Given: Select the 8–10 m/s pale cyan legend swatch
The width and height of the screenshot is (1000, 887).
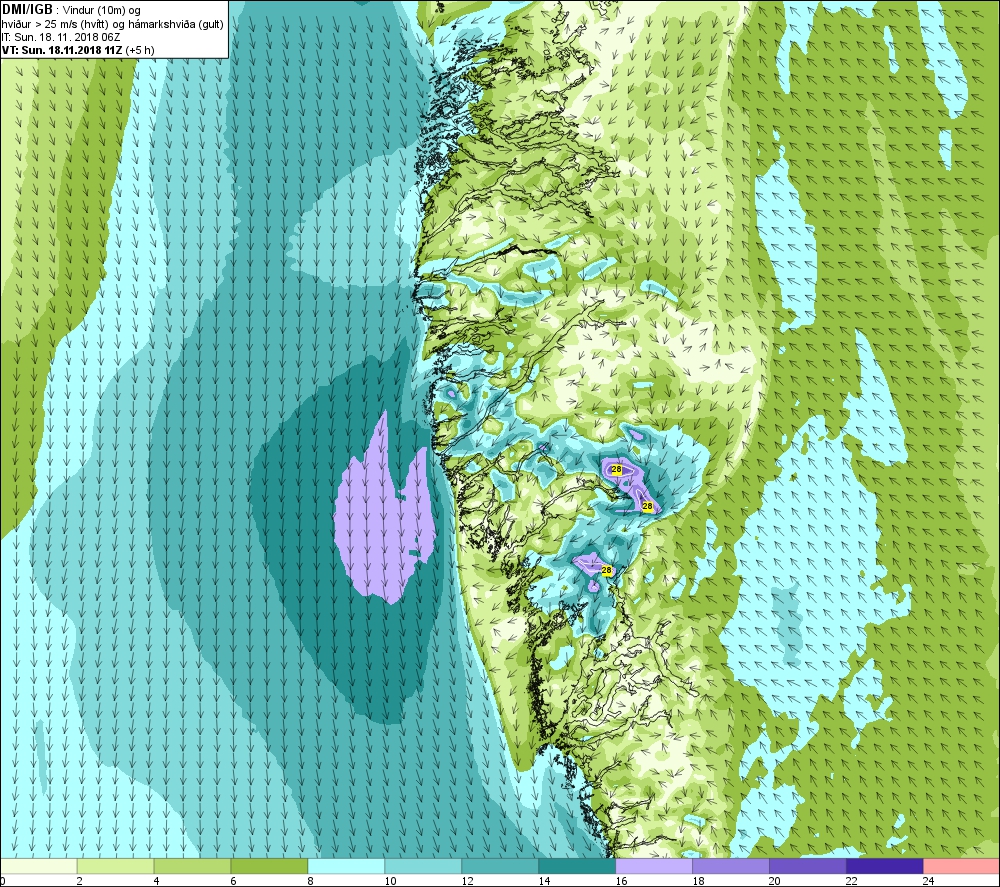Looking at the screenshot, I should pyautogui.click(x=346, y=866).
